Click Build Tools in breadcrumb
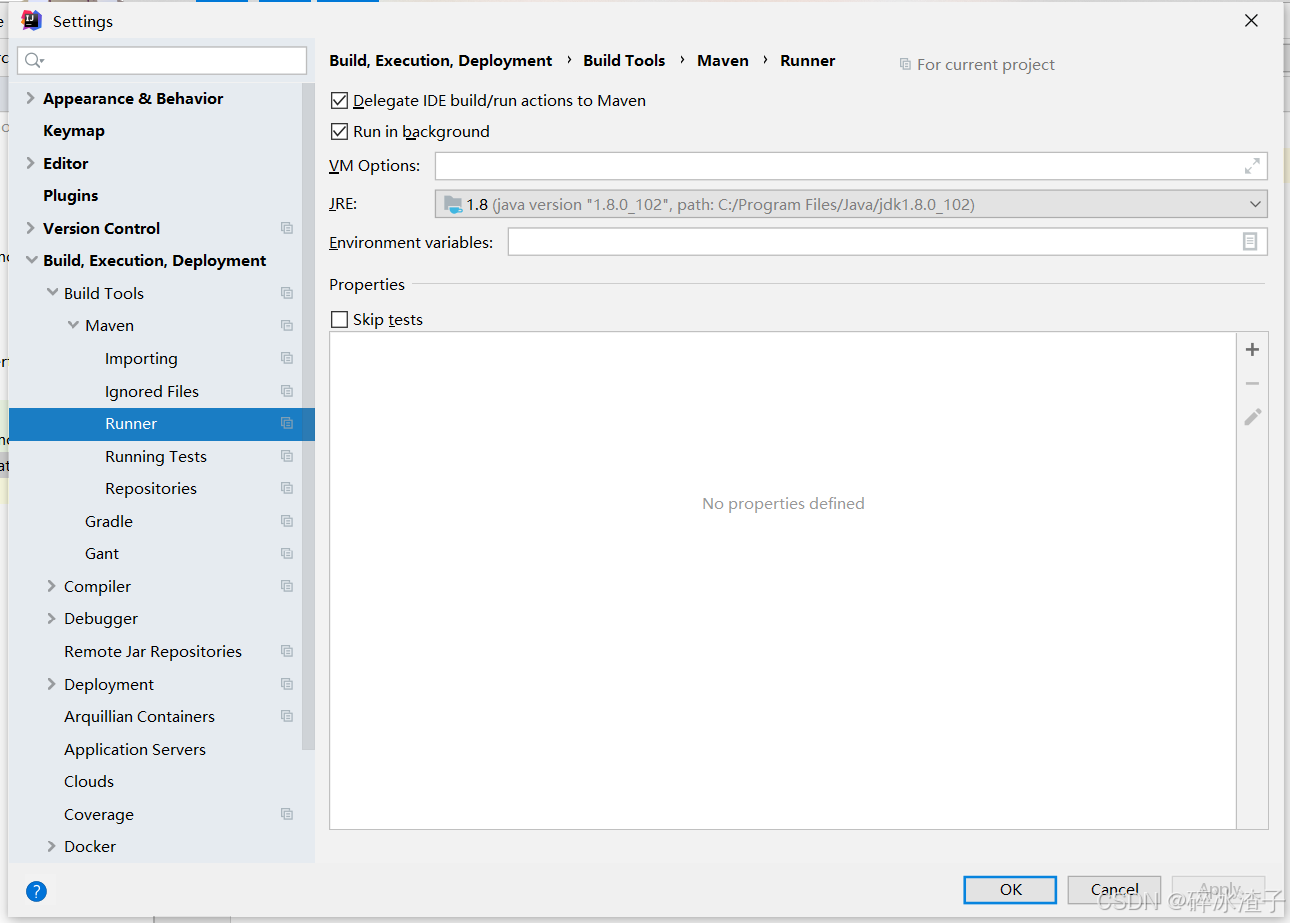 (x=624, y=60)
